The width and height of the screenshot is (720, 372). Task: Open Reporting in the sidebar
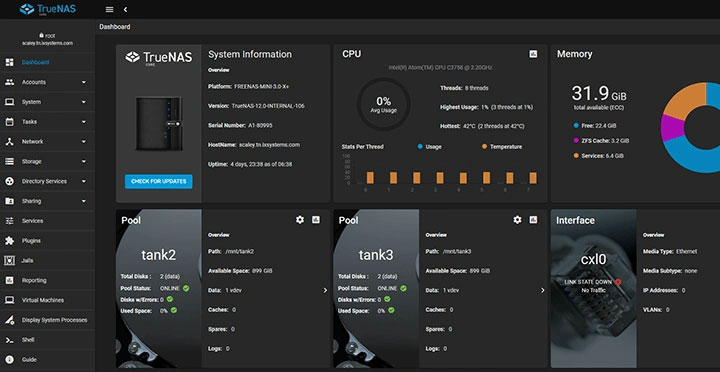pos(47,280)
